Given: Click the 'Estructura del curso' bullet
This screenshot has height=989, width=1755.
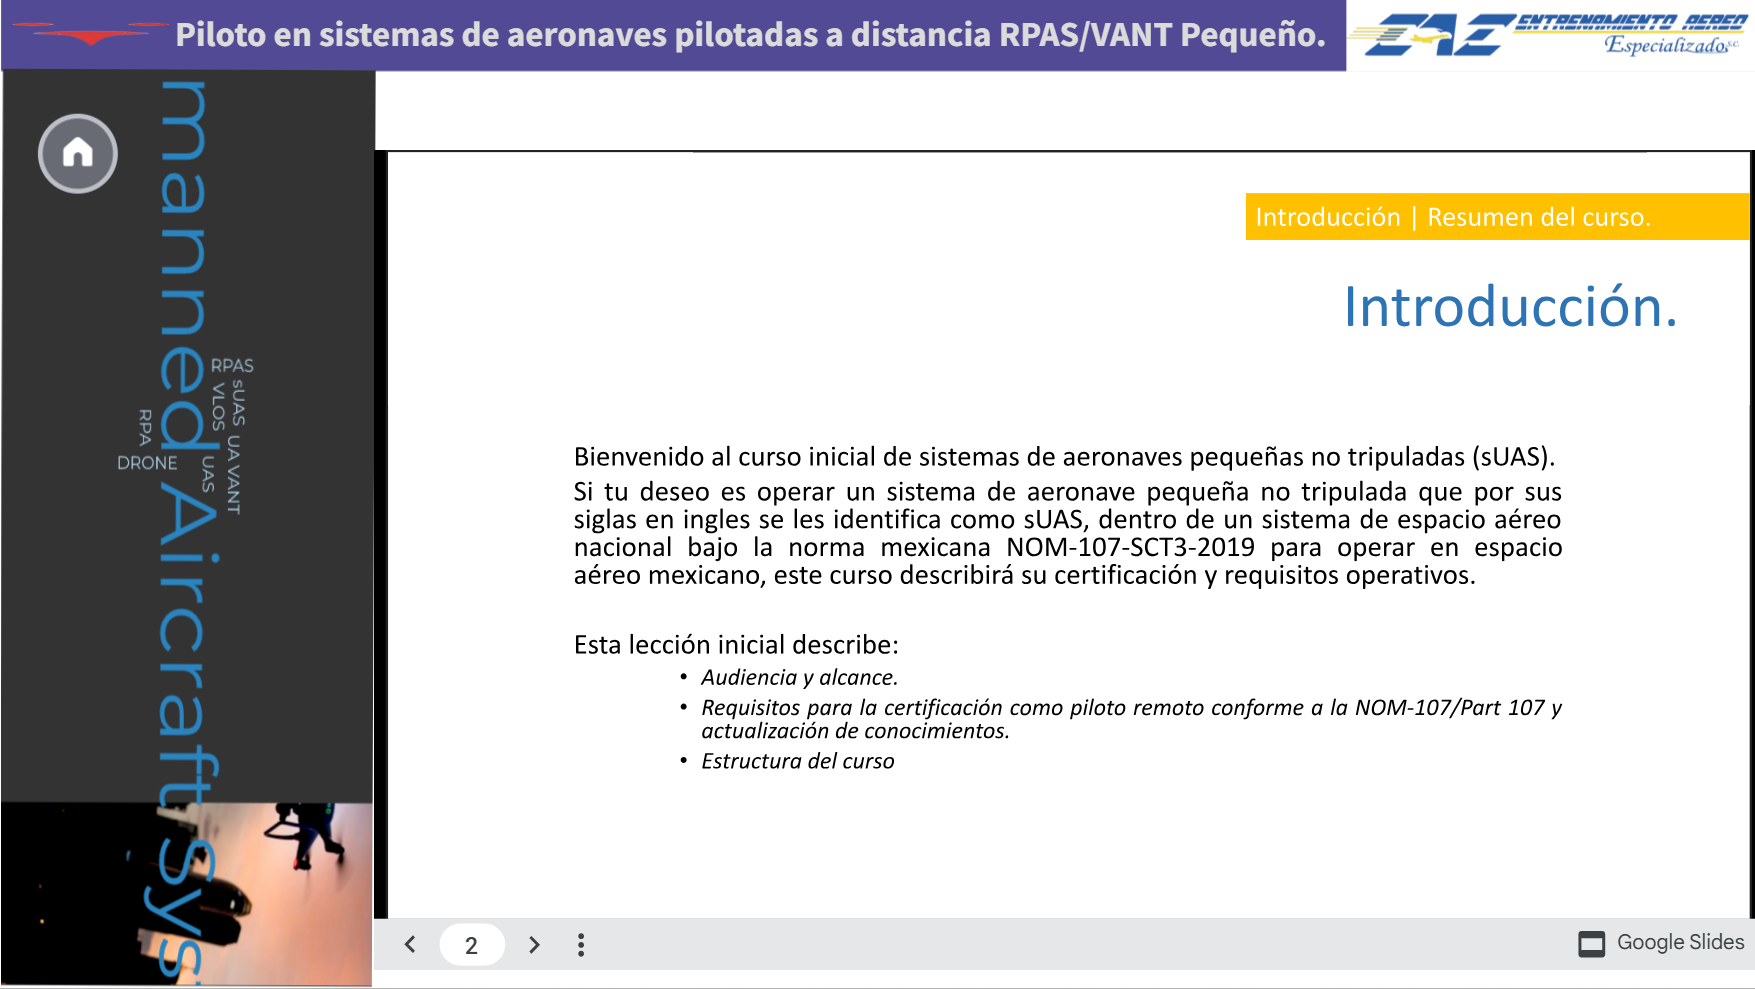Looking at the screenshot, I should click(x=797, y=762).
